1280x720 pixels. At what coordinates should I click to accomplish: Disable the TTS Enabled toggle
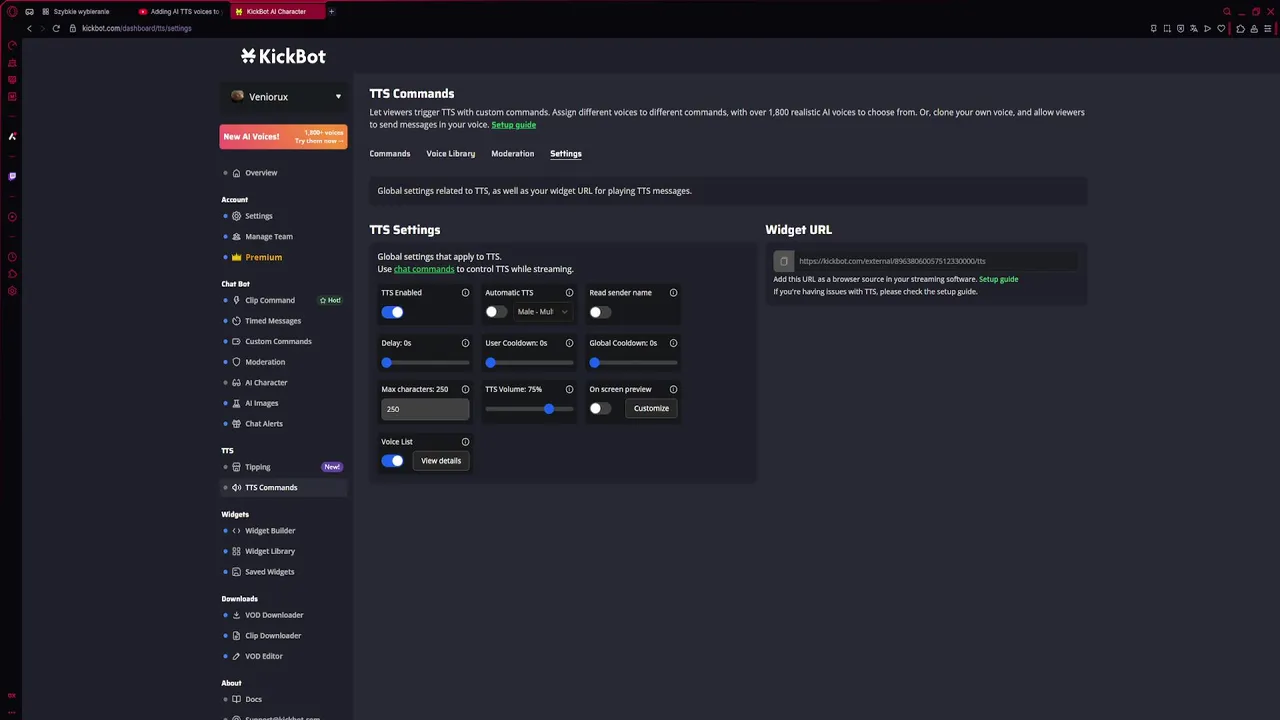point(392,312)
